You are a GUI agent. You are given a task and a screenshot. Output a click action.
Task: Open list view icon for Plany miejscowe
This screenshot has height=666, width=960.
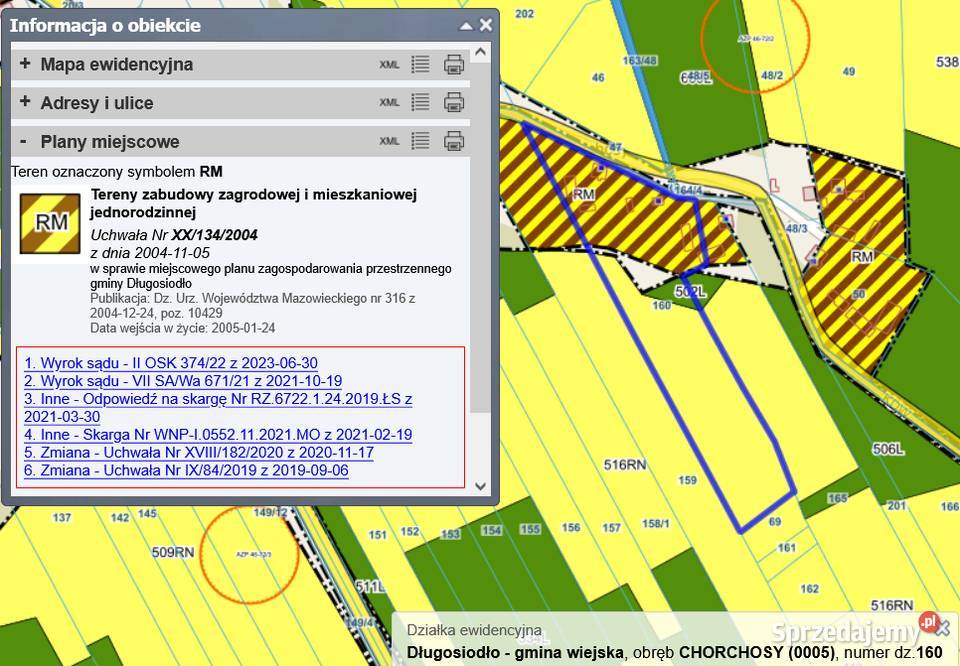click(421, 140)
